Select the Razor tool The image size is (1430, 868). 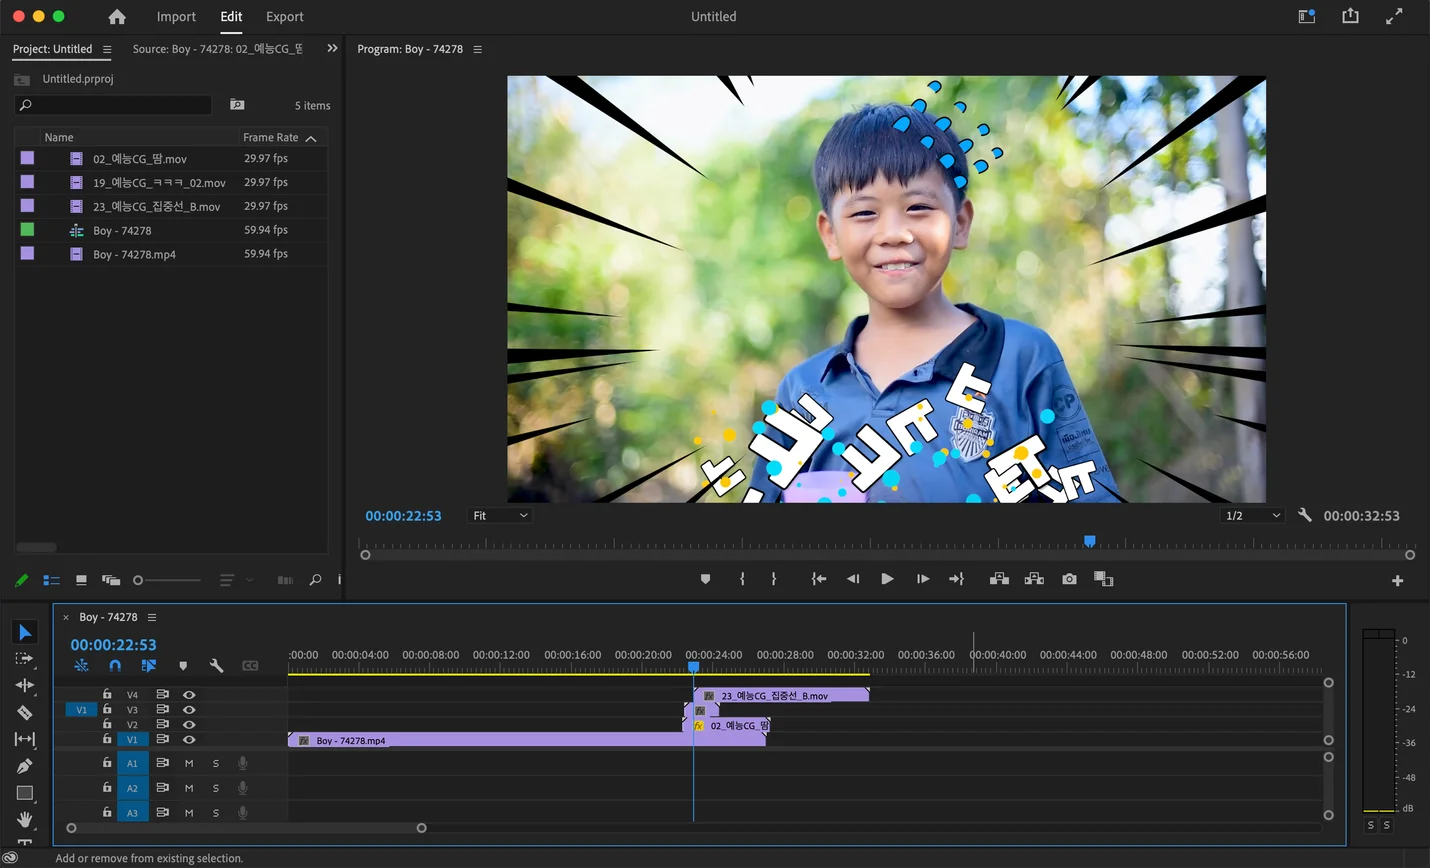(x=25, y=713)
